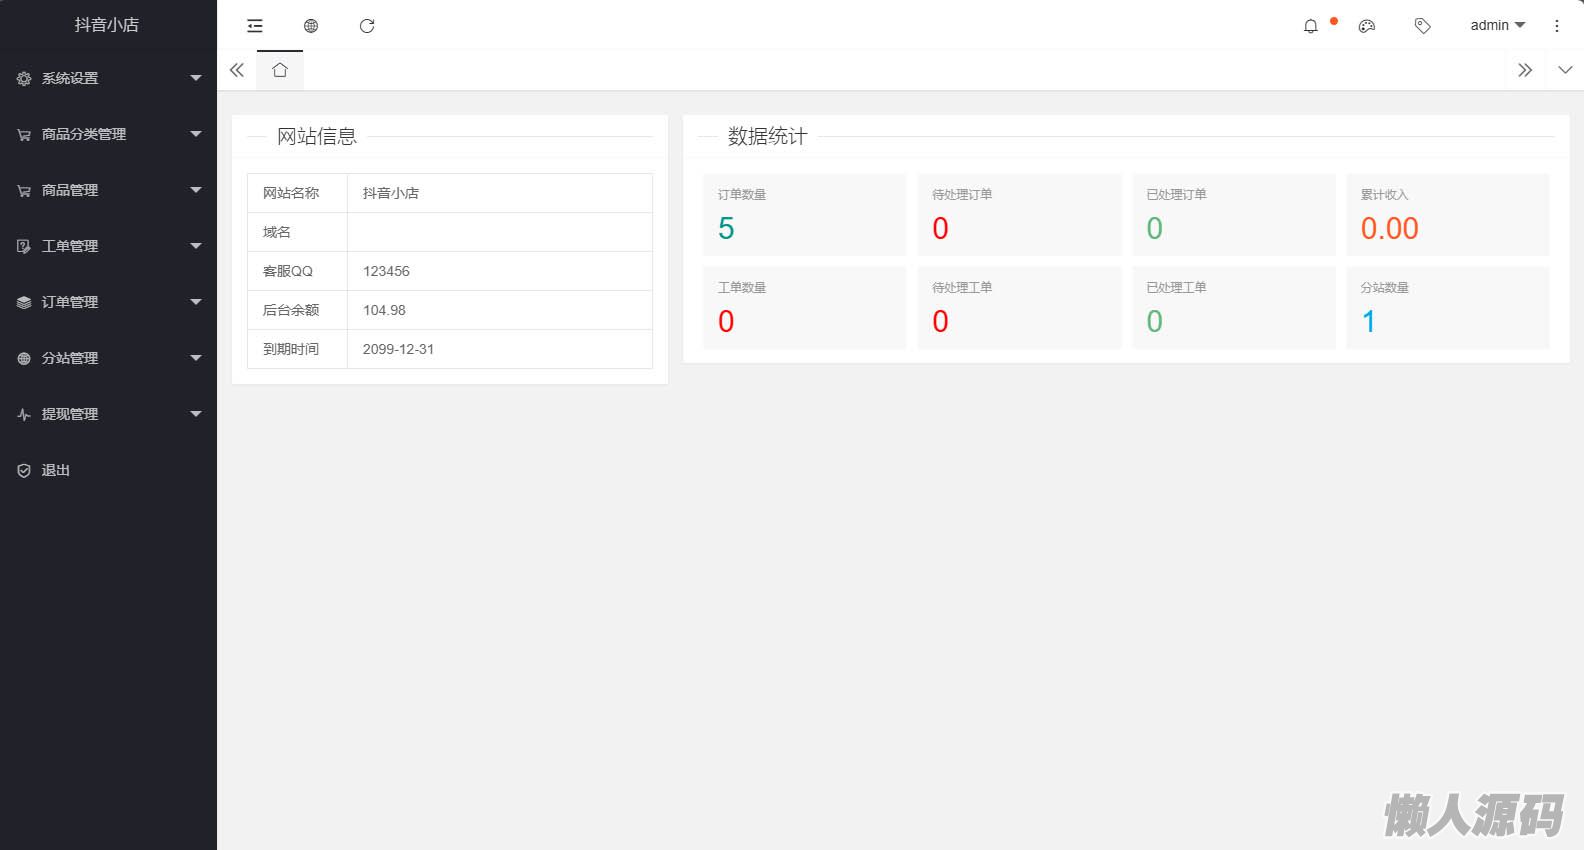
Task: Expand the 工单管理 arrow
Action: coord(196,246)
